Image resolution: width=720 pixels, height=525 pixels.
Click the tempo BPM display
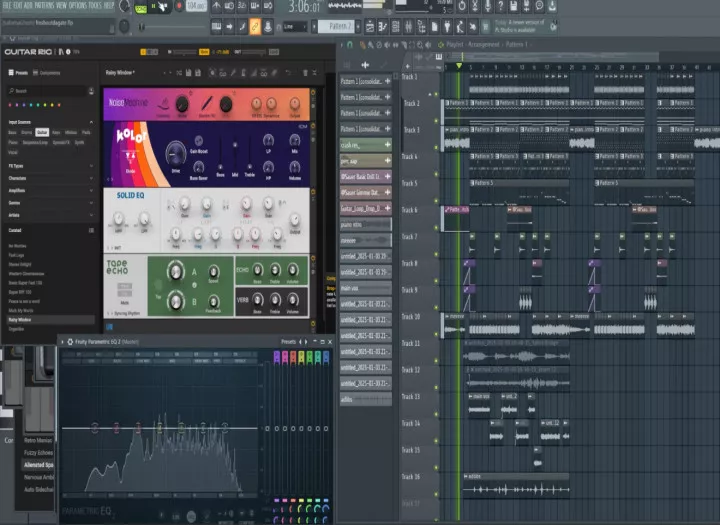pos(197,6)
